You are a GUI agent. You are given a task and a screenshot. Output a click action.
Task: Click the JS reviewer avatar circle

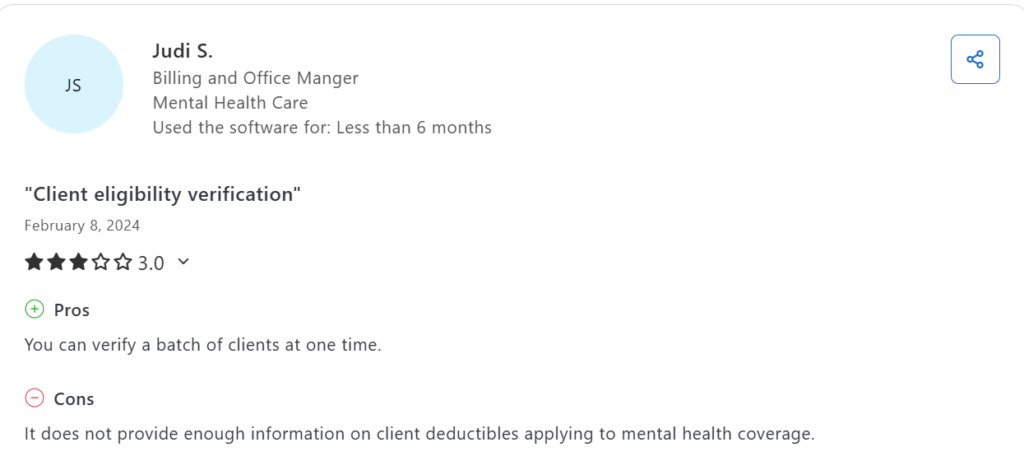coord(73,85)
